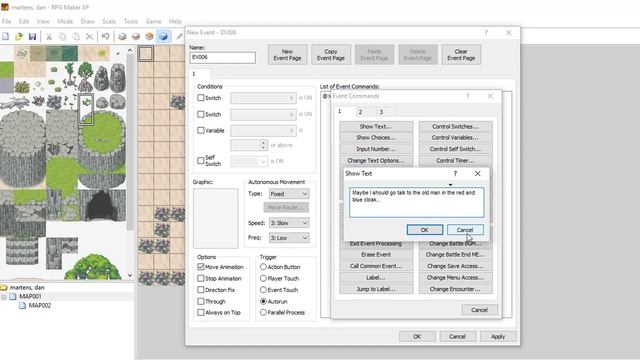Open the Variable selector field
Image resolution: width=640 pixels, height=360 pixels.
[x=263, y=131]
